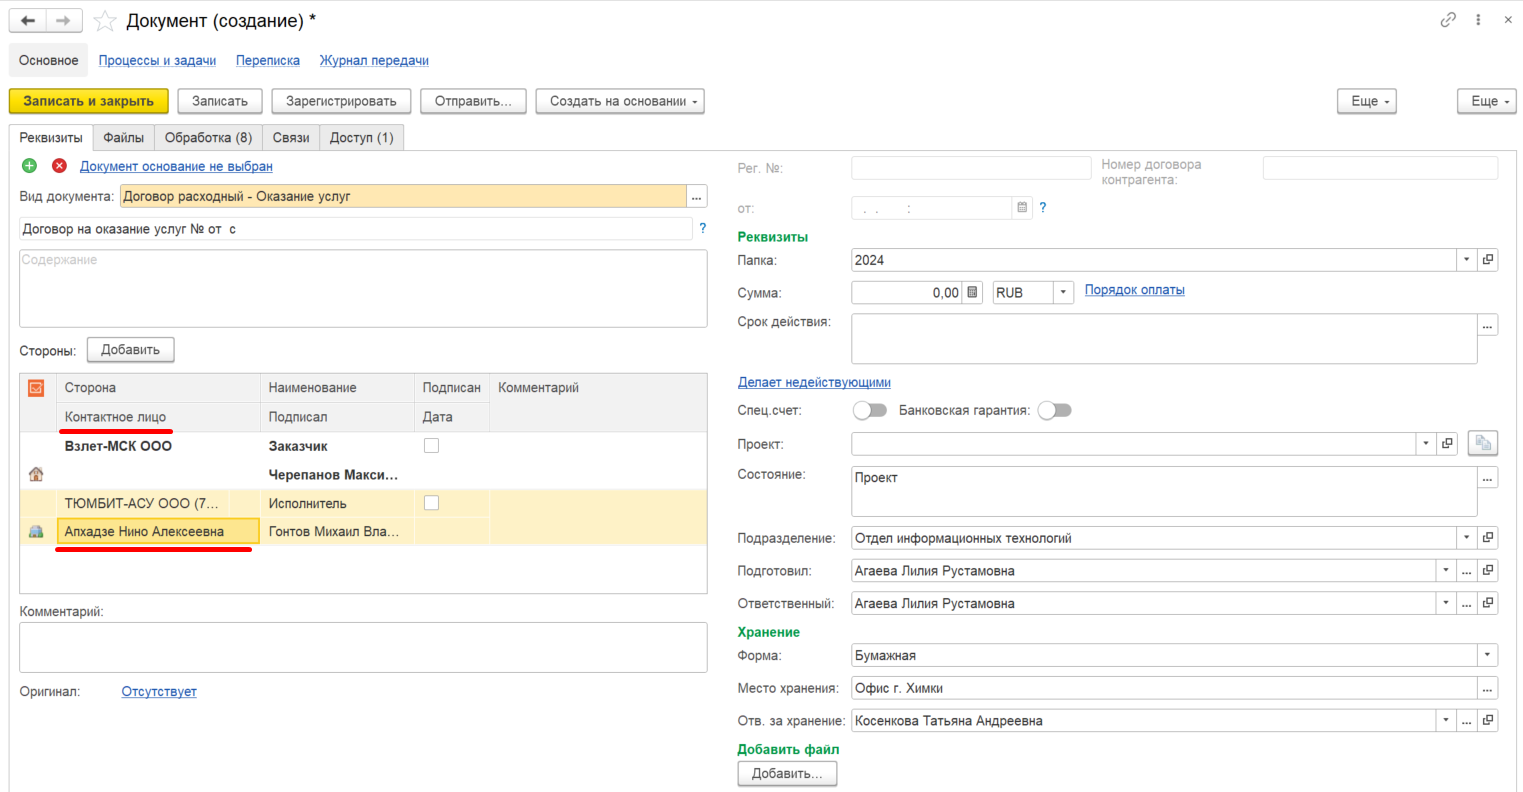Switch to the Файлы tab
This screenshot has width=1523, height=792.
[x=124, y=138]
